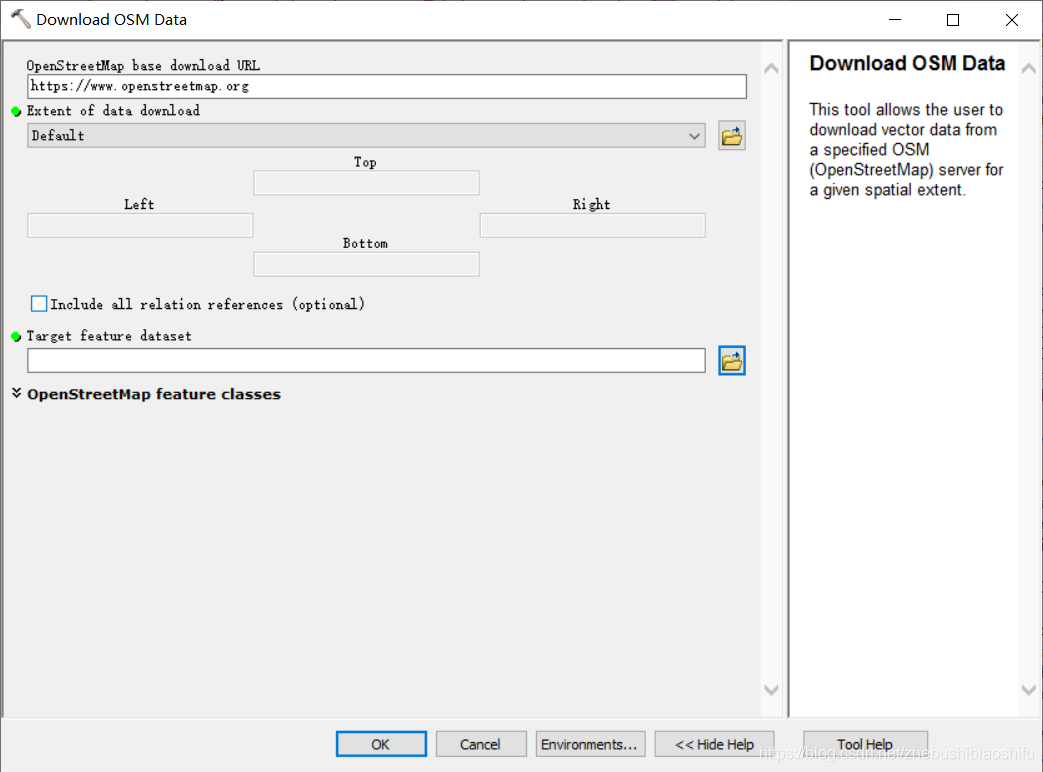1043x772 pixels.
Task: Click the 'Extent of data download' label
Action: [x=113, y=110]
